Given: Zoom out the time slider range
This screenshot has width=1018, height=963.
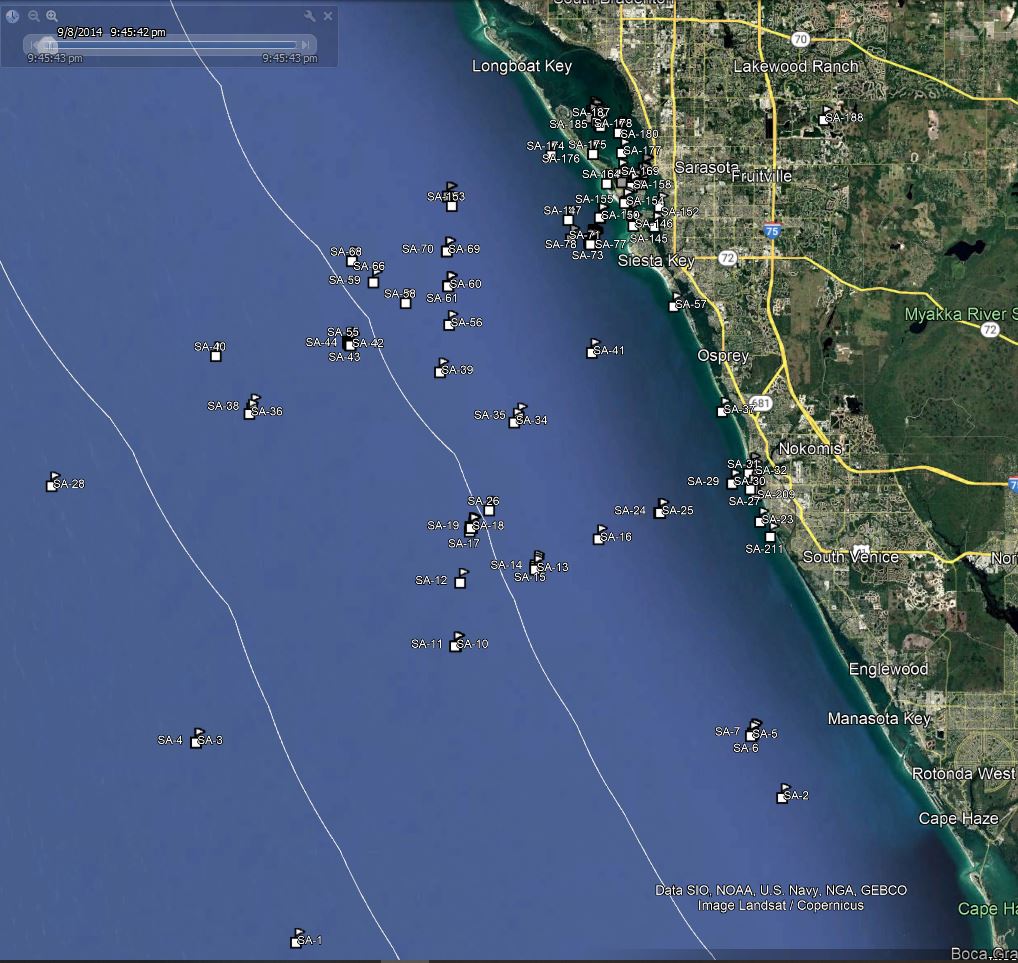Looking at the screenshot, I should (x=34, y=16).
